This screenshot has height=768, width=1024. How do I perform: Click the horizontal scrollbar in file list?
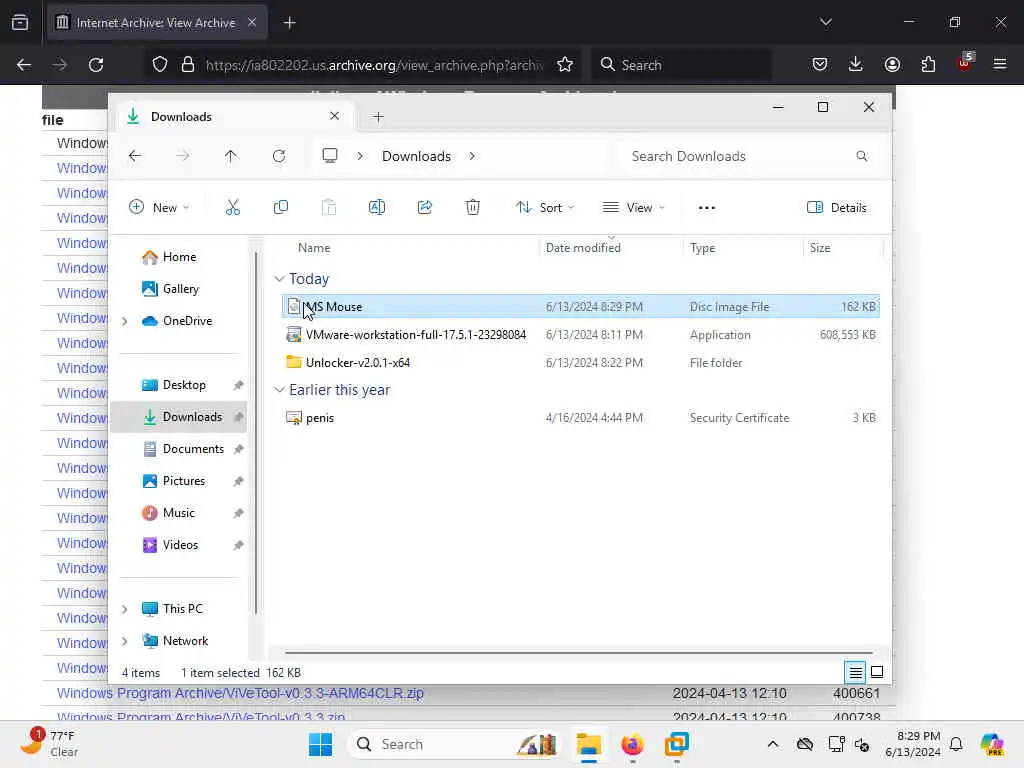pos(579,652)
